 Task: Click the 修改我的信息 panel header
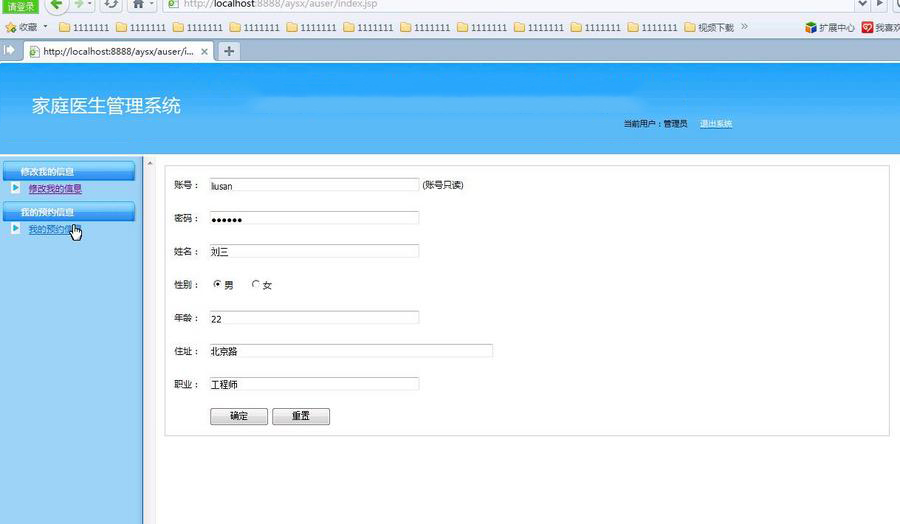(68, 171)
